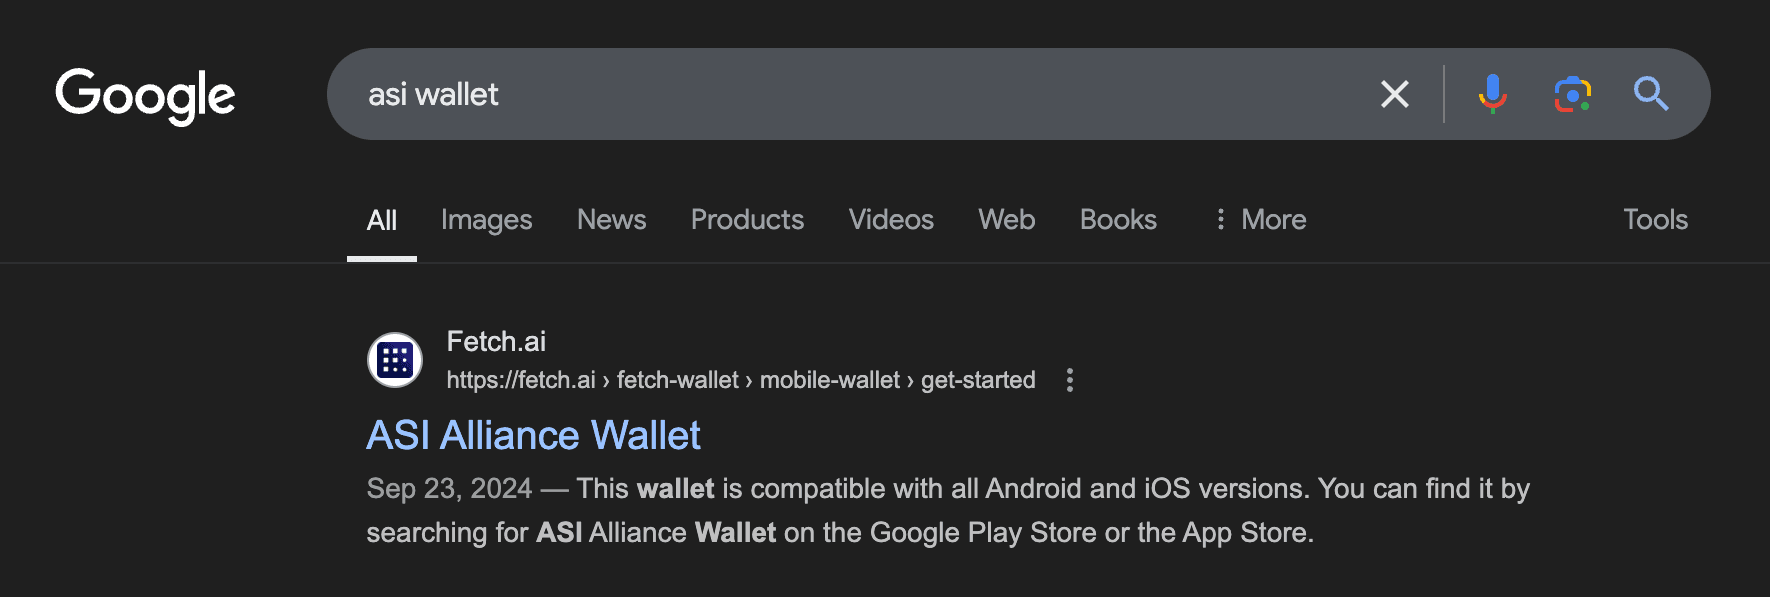The height and width of the screenshot is (597, 1770).
Task: Open the Books tab
Action: 1118,220
